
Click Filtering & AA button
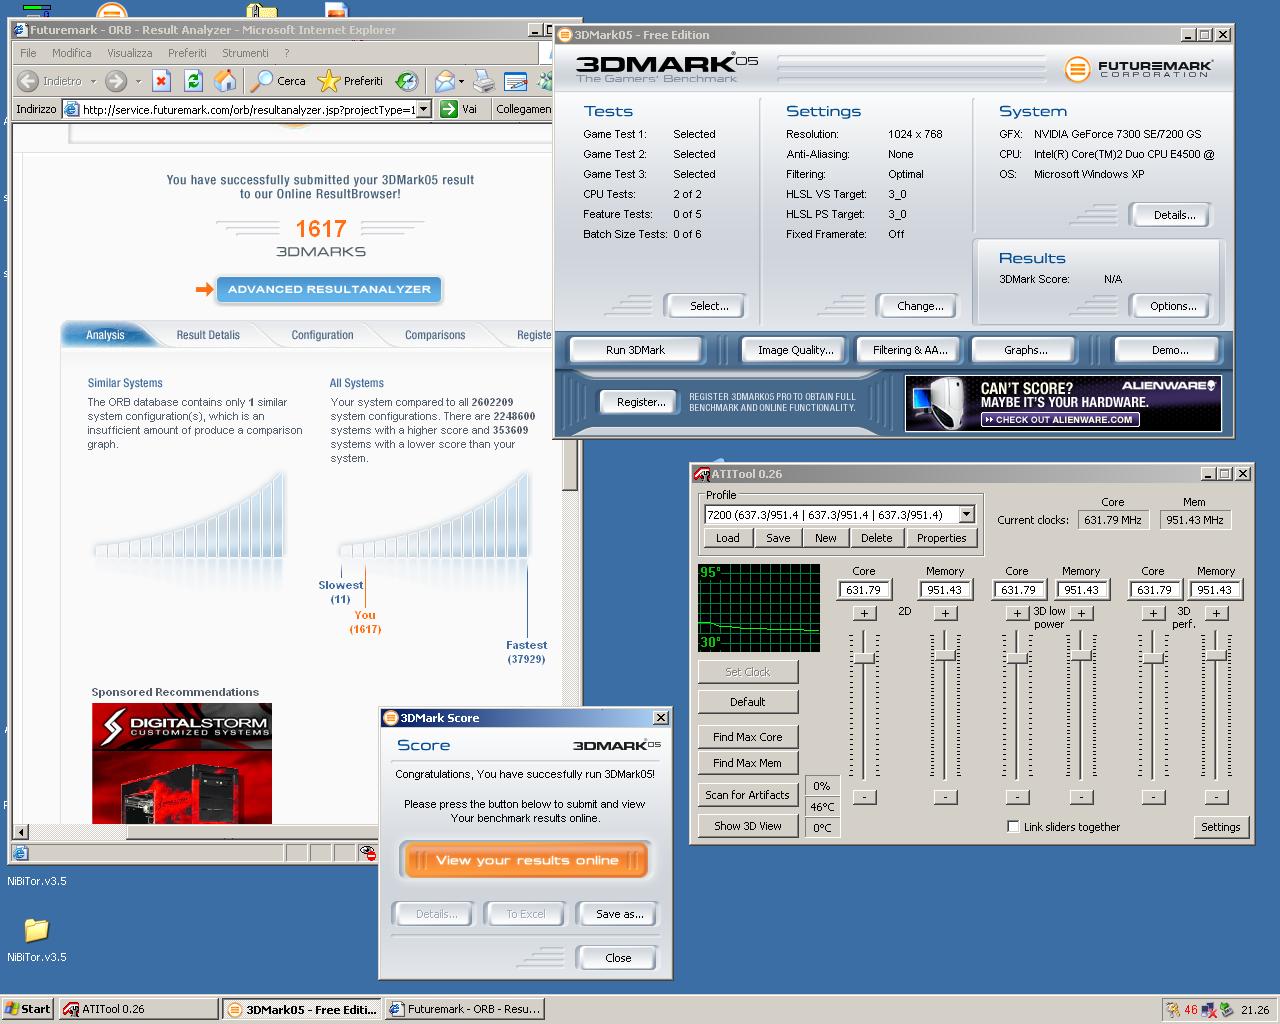[910, 350]
